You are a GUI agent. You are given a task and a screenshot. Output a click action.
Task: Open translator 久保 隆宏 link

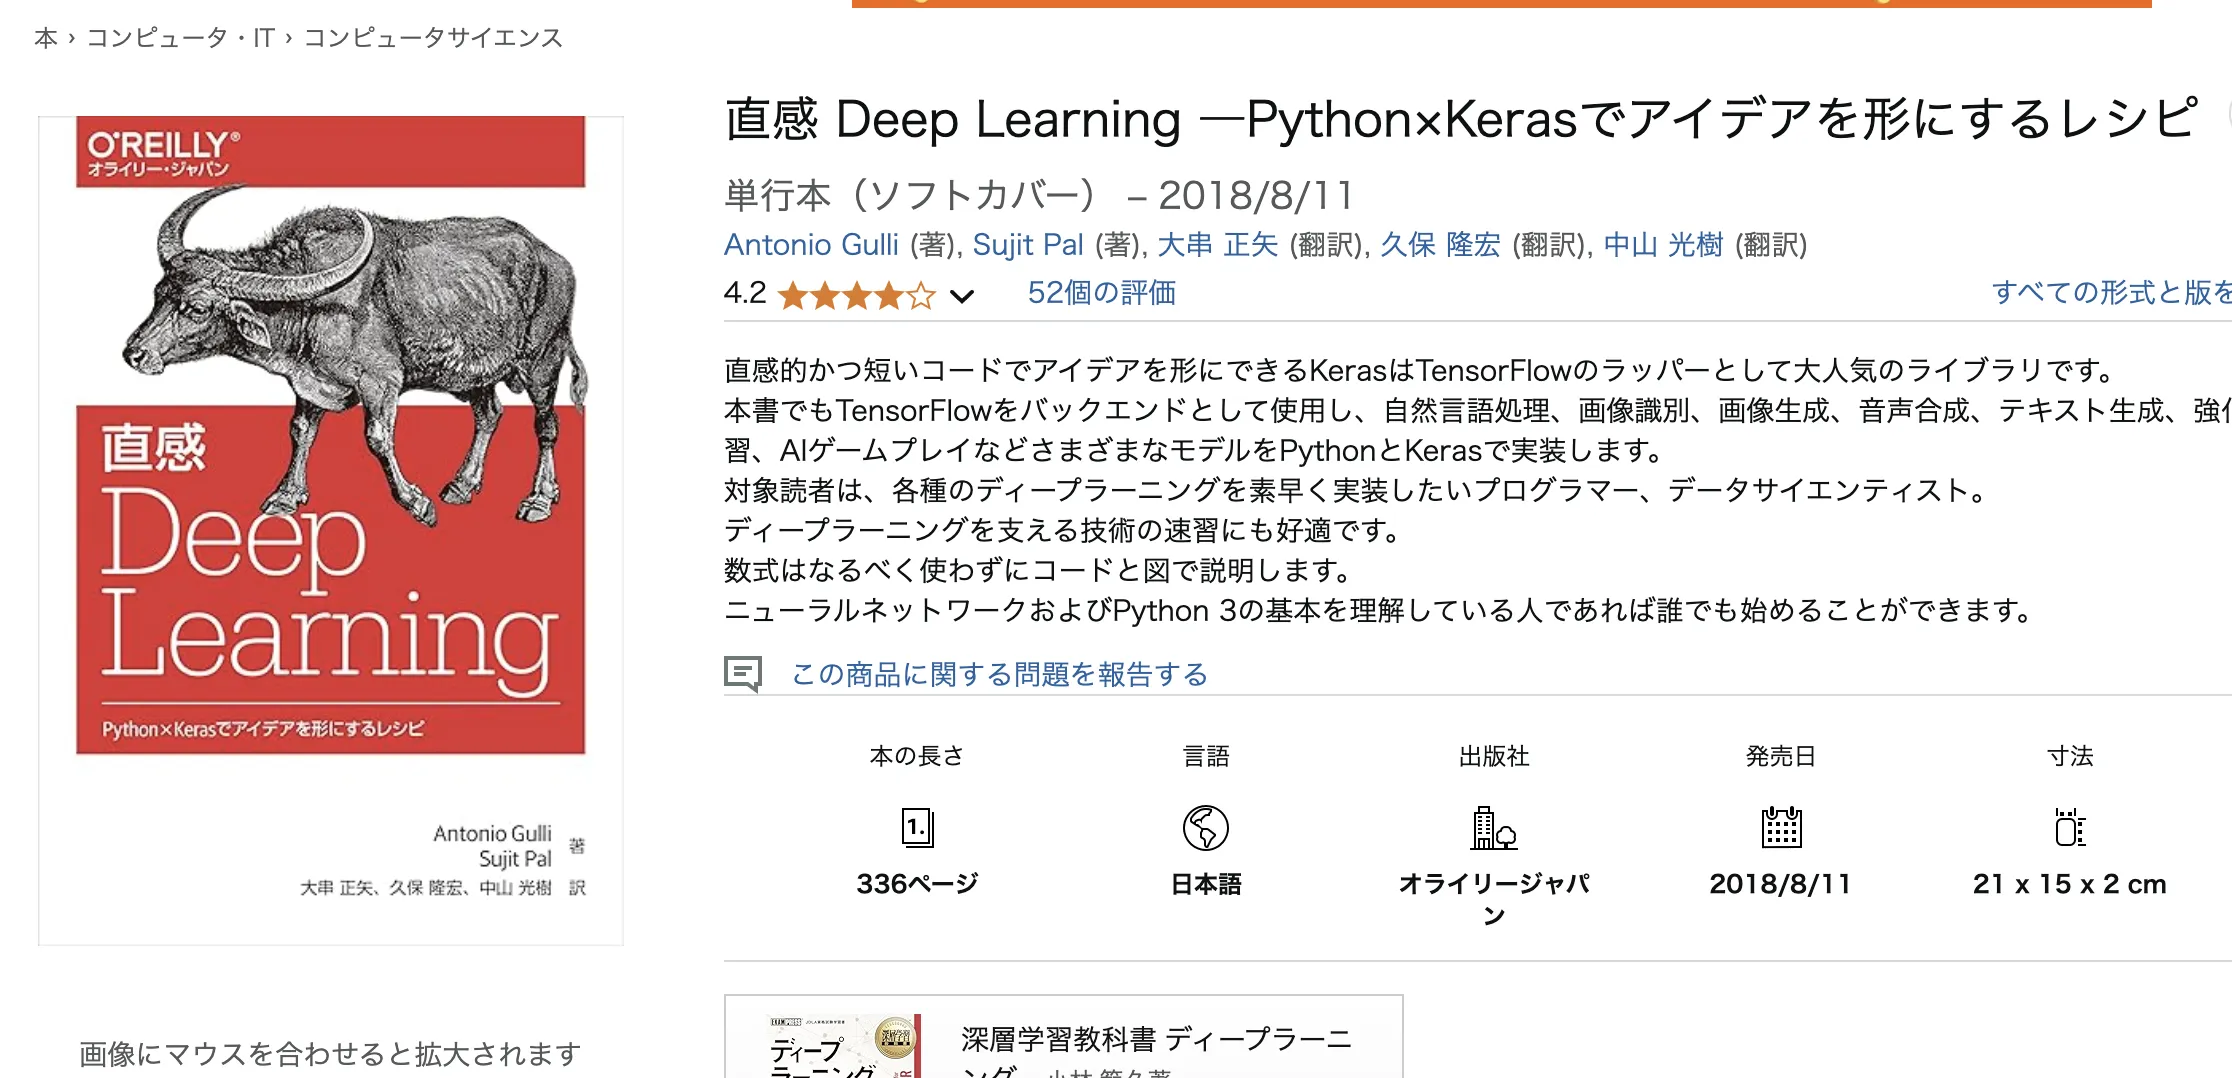(x=1440, y=245)
